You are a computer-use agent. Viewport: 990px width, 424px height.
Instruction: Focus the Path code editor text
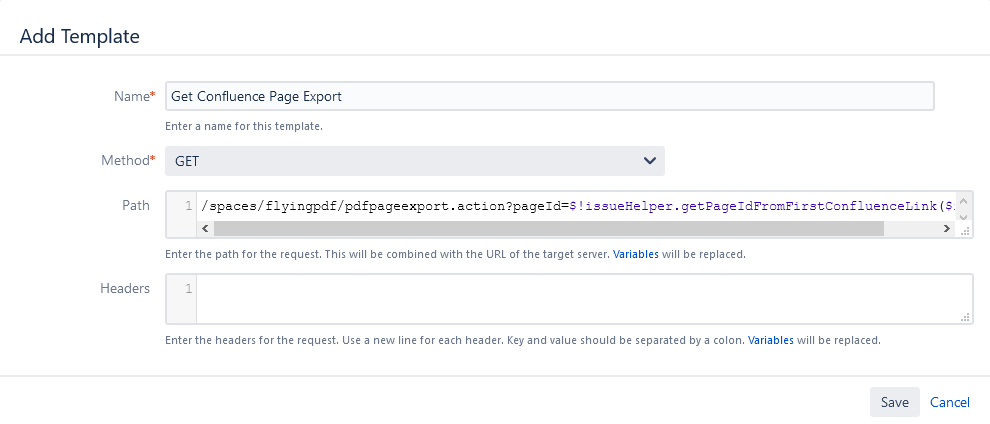pyautogui.click(x=570, y=206)
